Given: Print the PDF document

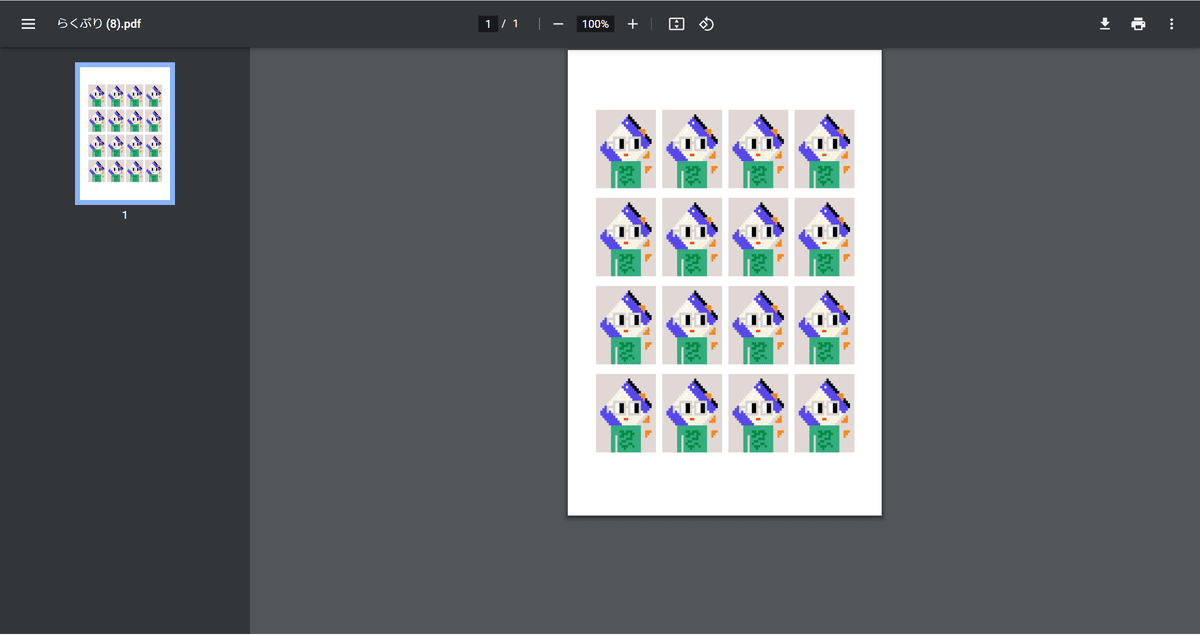Looking at the screenshot, I should (1138, 24).
